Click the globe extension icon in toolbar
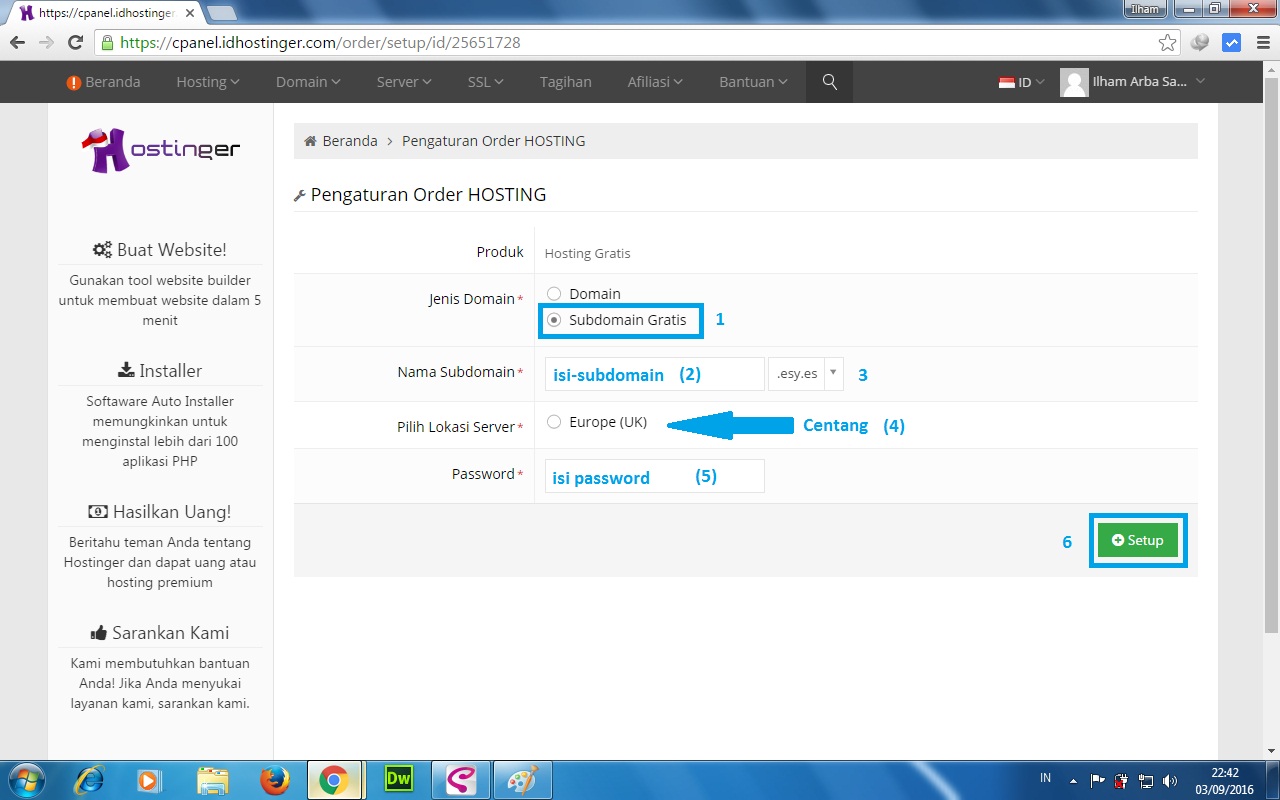The height and width of the screenshot is (800, 1280). click(1200, 43)
